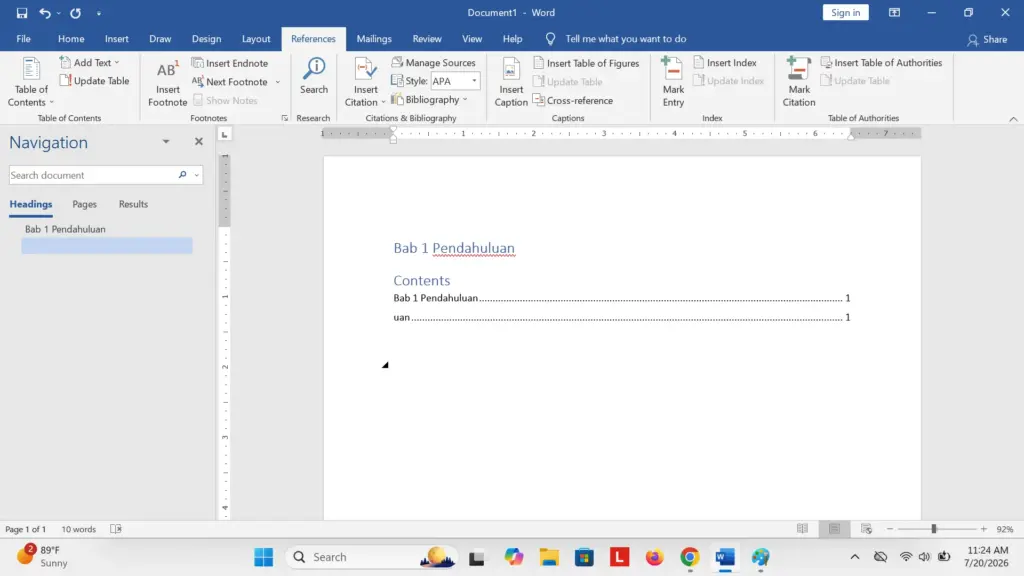Click the Search document field
This screenshot has width=1024, height=576.
[x=91, y=175]
